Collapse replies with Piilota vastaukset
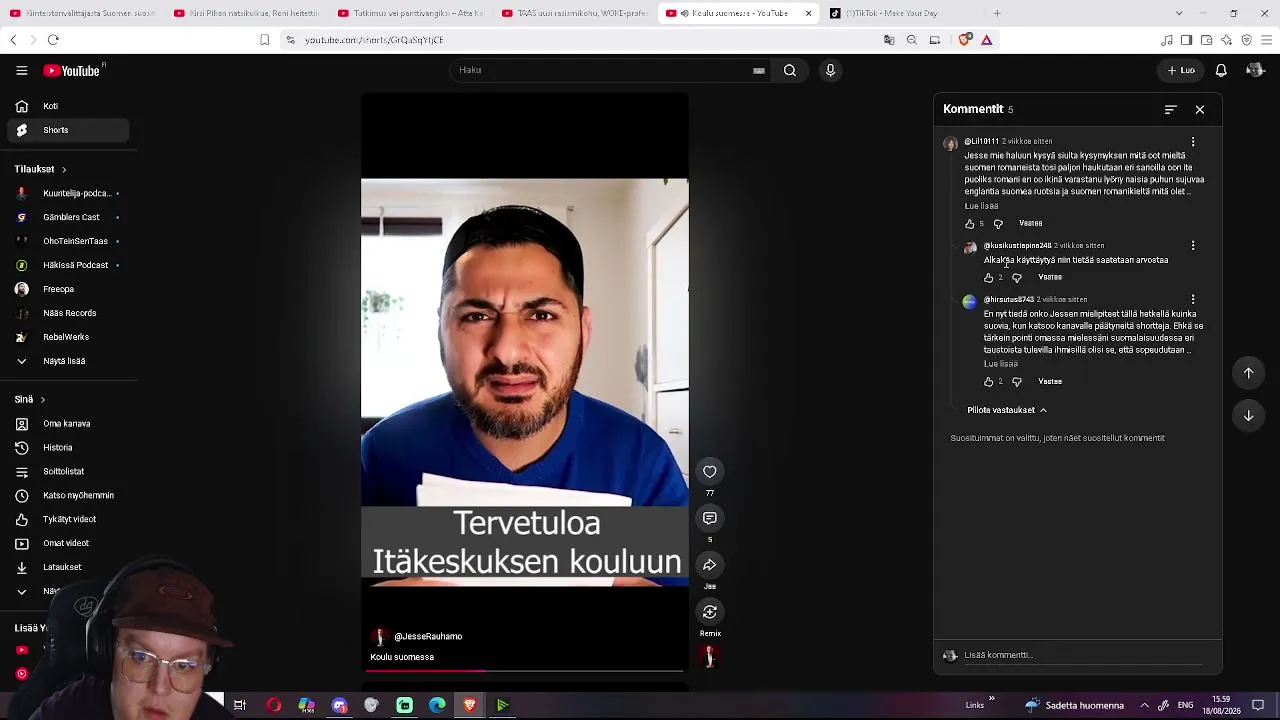Viewport: 1280px width, 720px height. coord(1007,410)
